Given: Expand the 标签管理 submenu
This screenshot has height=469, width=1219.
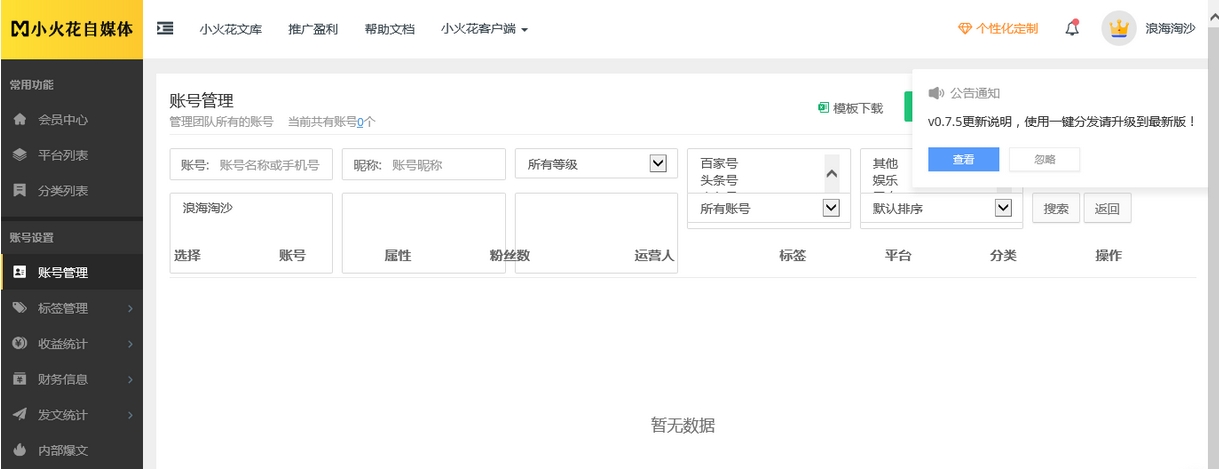Looking at the screenshot, I should (71, 308).
